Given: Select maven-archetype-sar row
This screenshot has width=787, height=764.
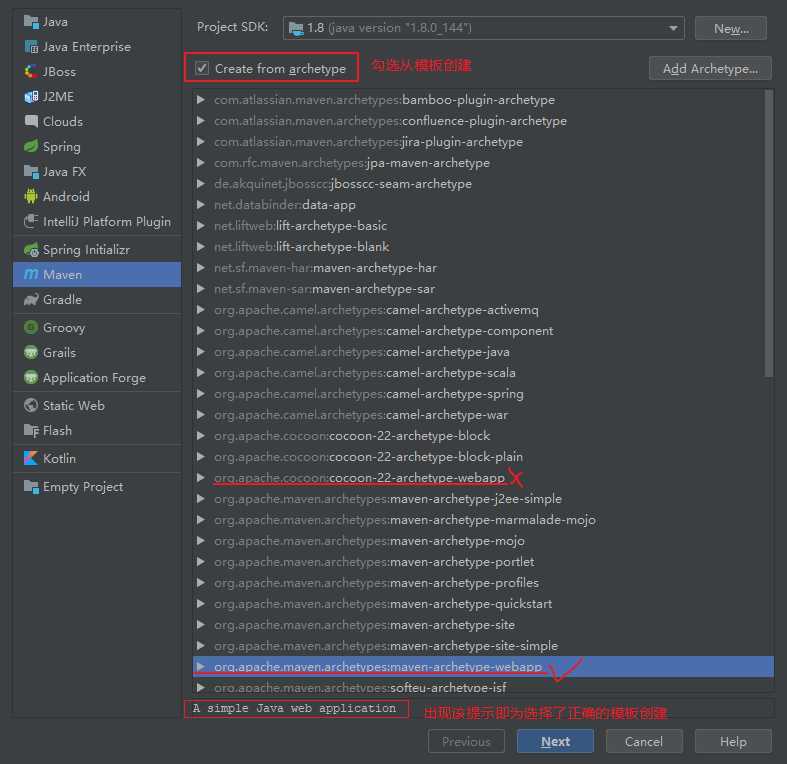Looking at the screenshot, I should pos(483,289).
